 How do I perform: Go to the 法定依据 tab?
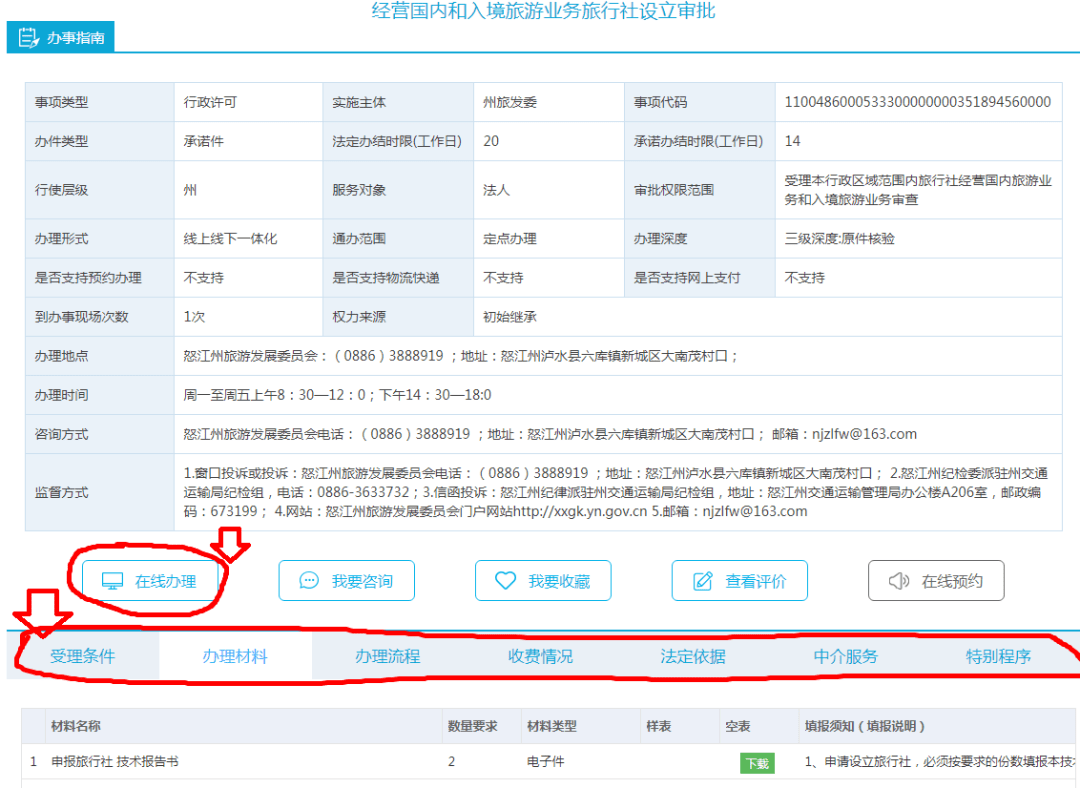[693, 656]
